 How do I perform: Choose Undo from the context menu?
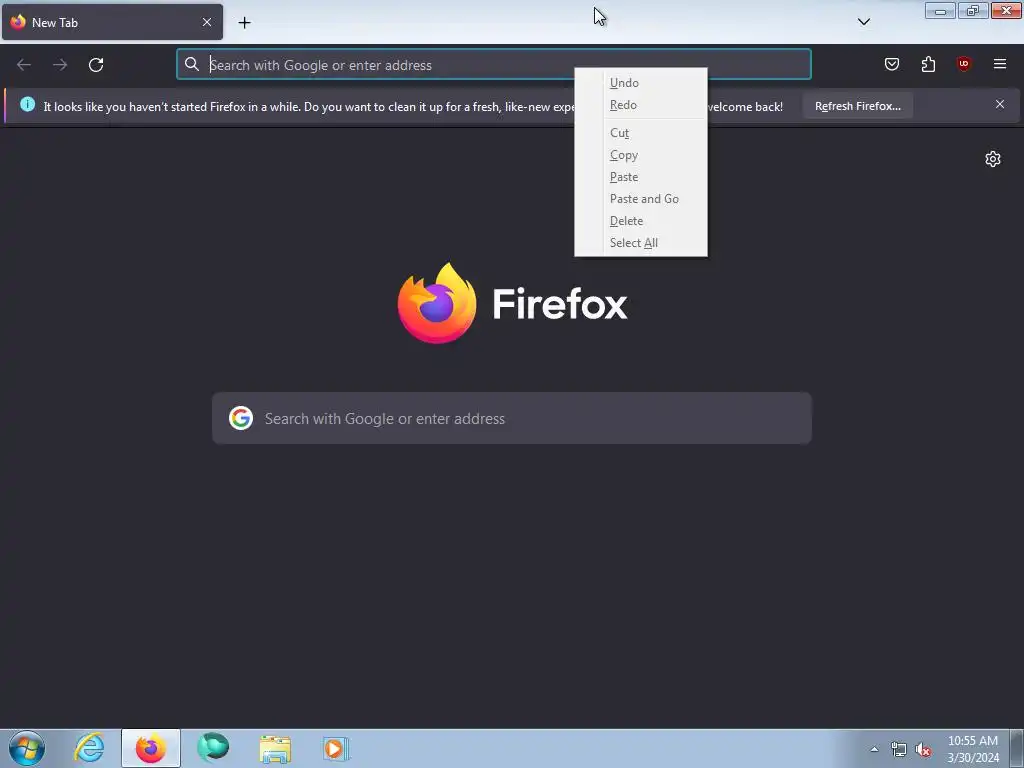(x=641, y=83)
